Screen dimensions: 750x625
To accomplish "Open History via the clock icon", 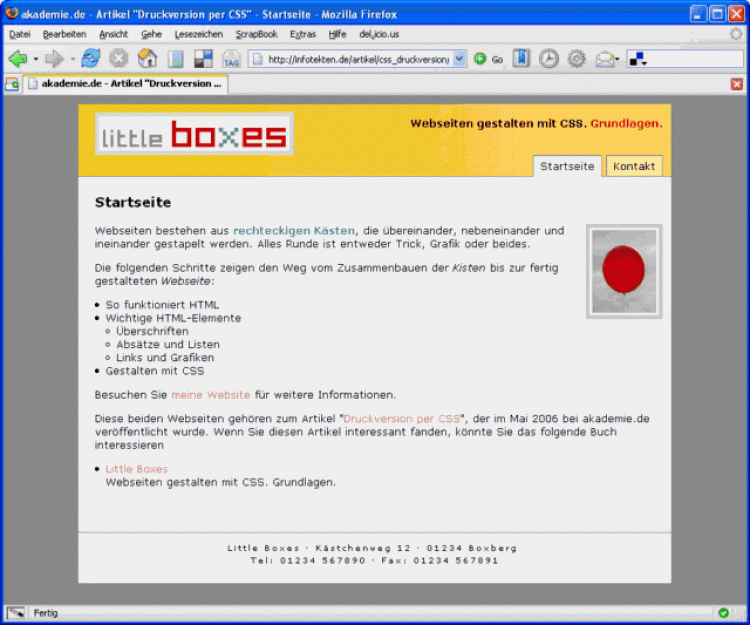I will [549, 59].
